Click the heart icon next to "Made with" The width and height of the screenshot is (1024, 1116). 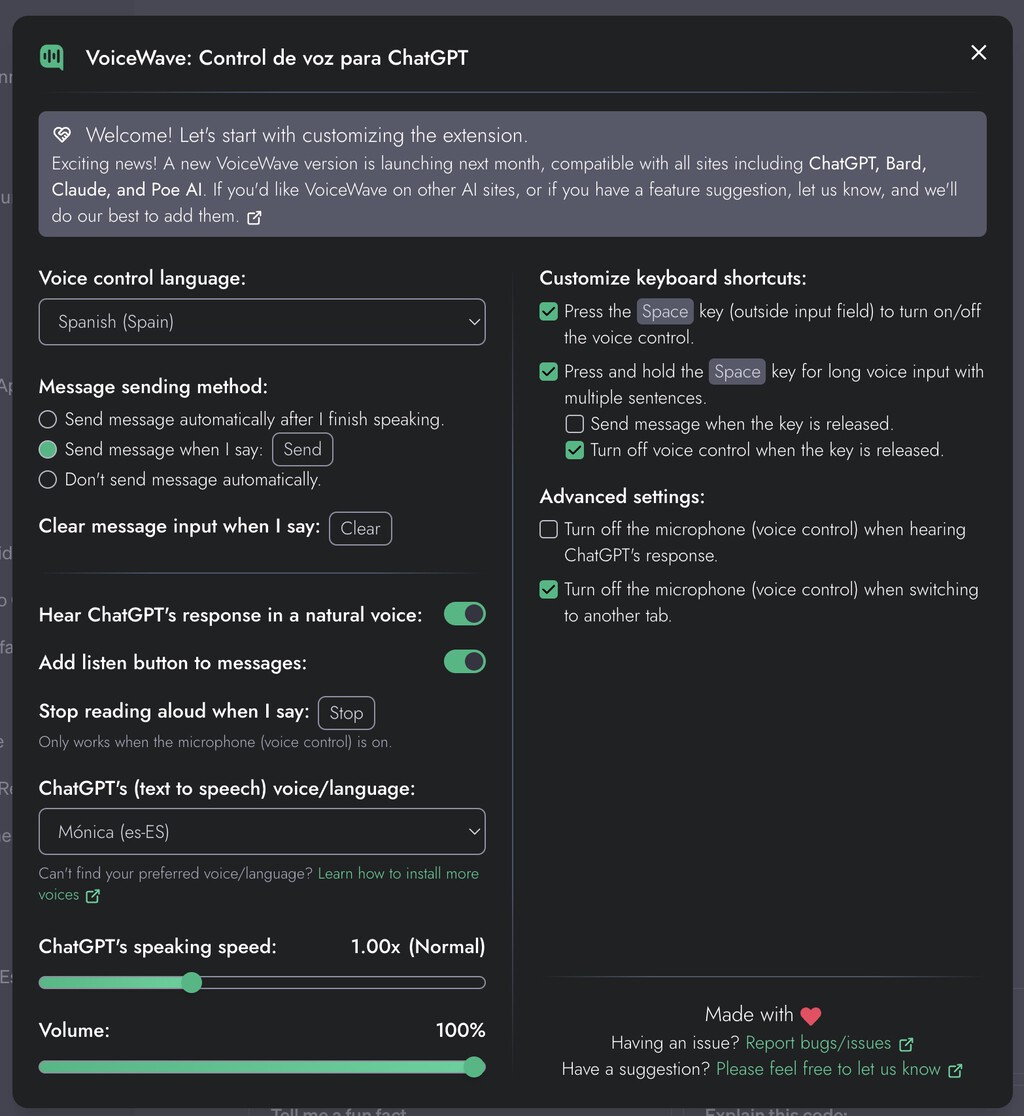pyautogui.click(x=809, y=1014)
